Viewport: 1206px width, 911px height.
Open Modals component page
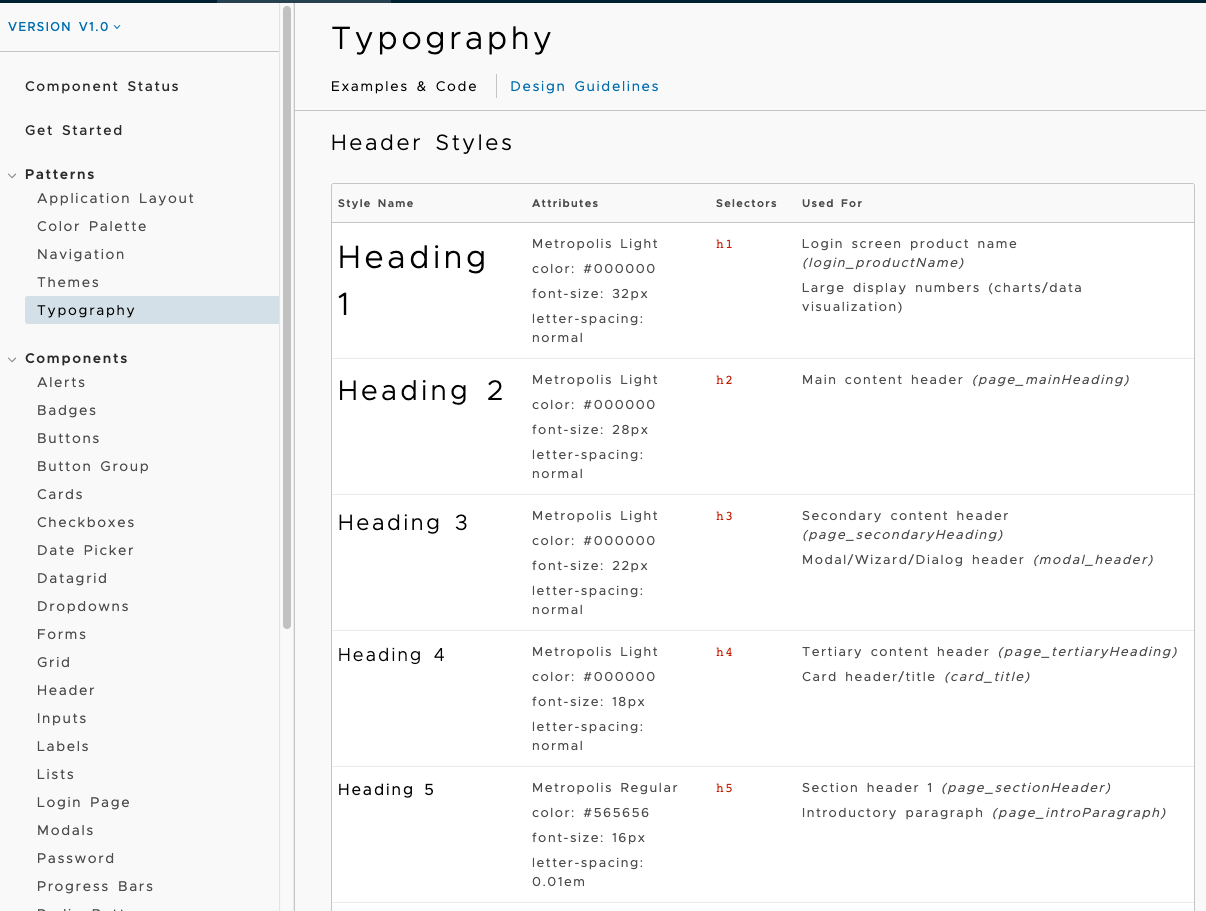(65, 831)
